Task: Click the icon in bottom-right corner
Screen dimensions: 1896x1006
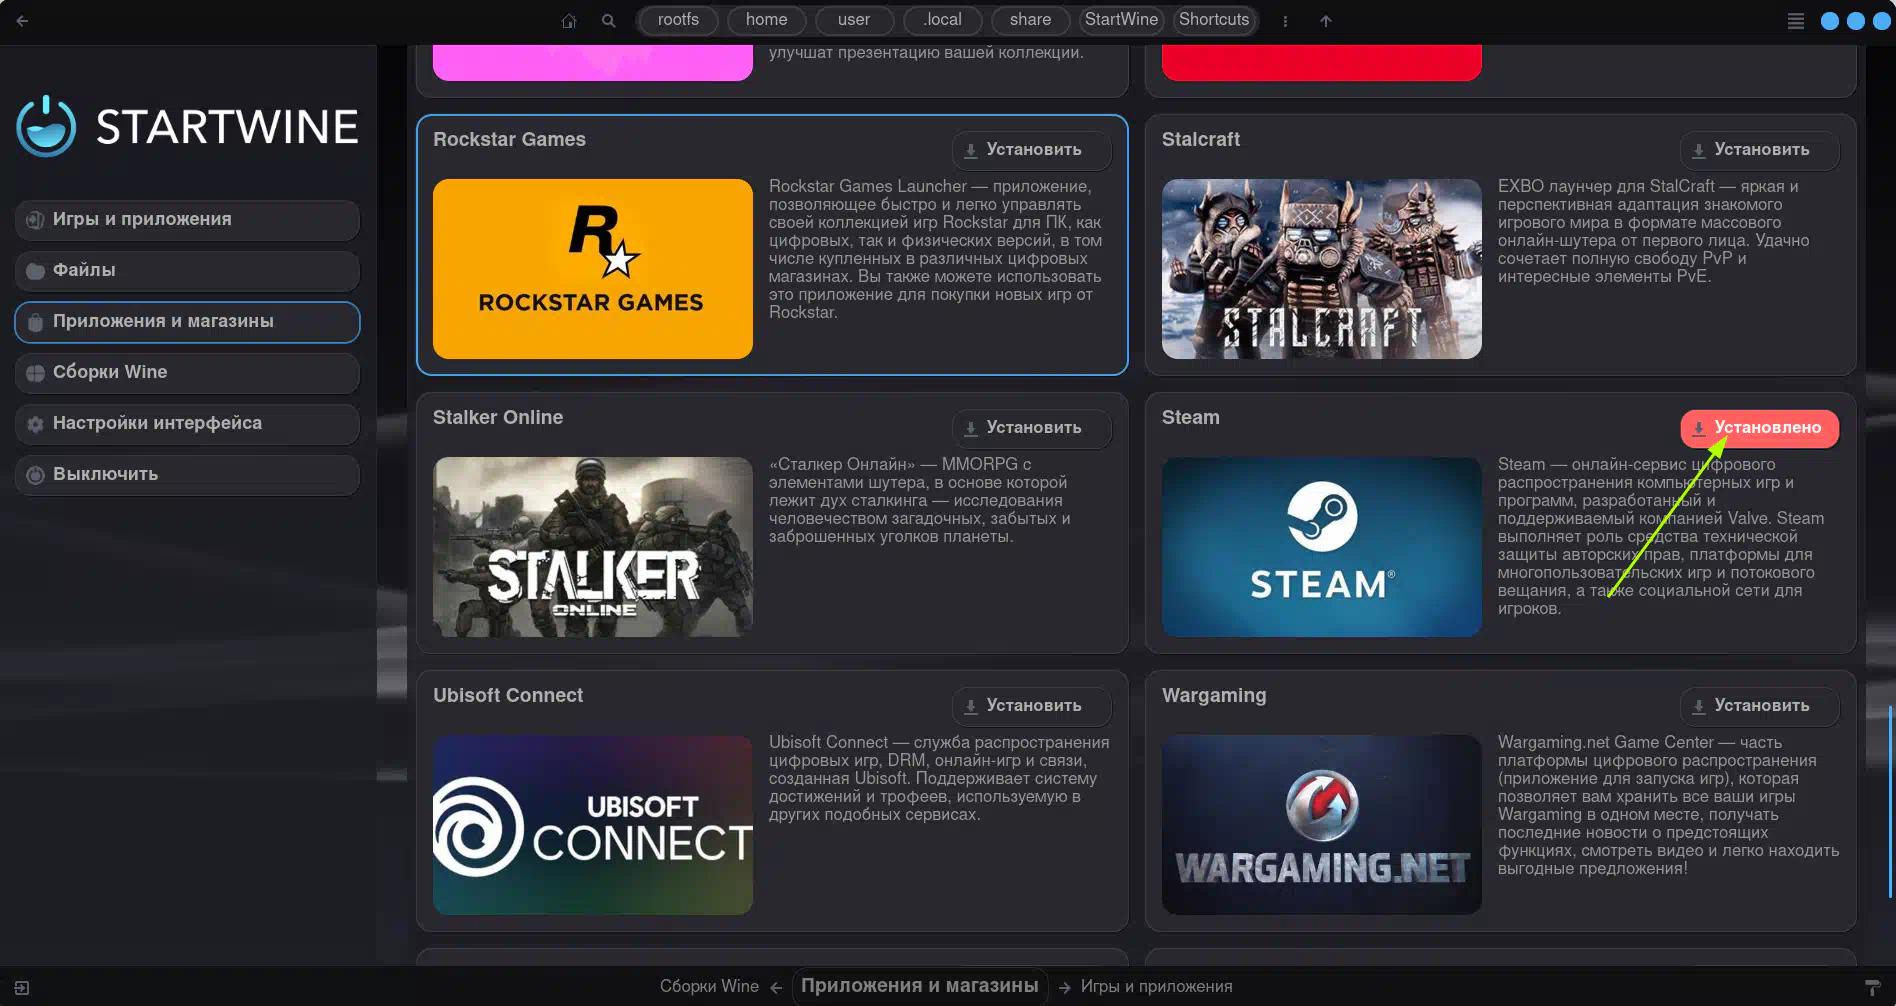Action: point(1873,988)
